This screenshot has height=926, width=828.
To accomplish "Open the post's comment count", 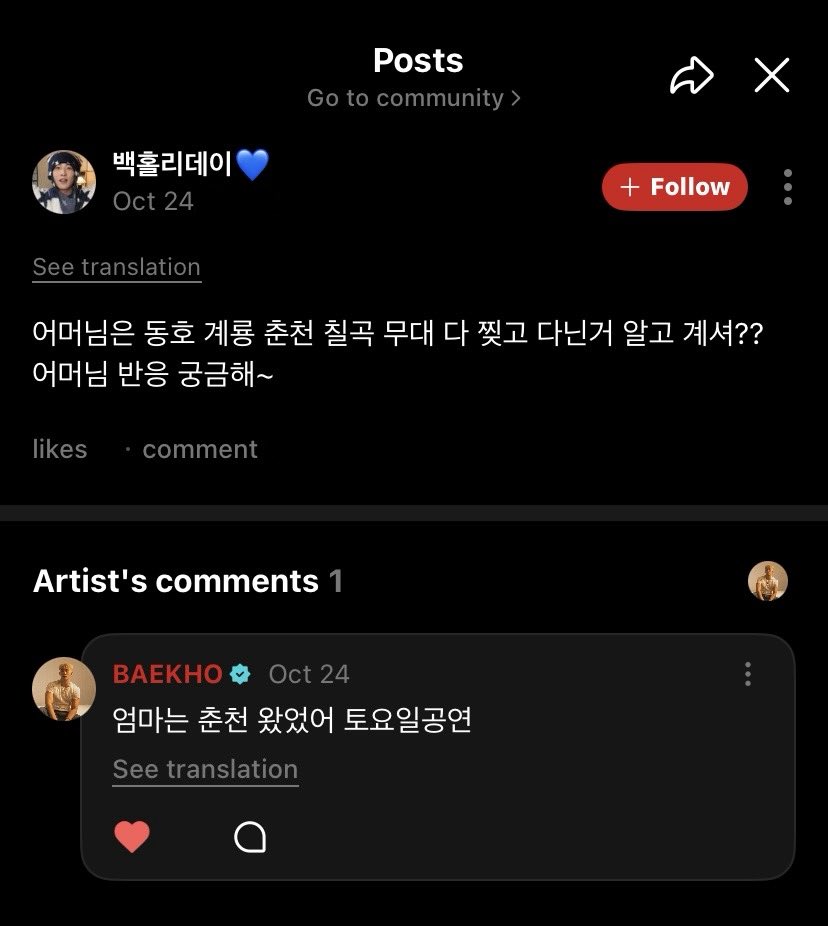I will tap(200, 449).
